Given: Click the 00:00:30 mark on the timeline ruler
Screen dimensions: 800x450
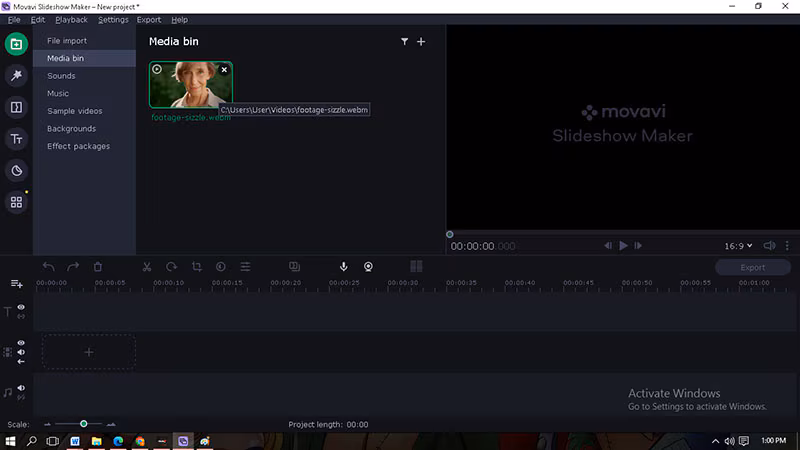Looking at the screenshot, I should click(x=403, y=283).
